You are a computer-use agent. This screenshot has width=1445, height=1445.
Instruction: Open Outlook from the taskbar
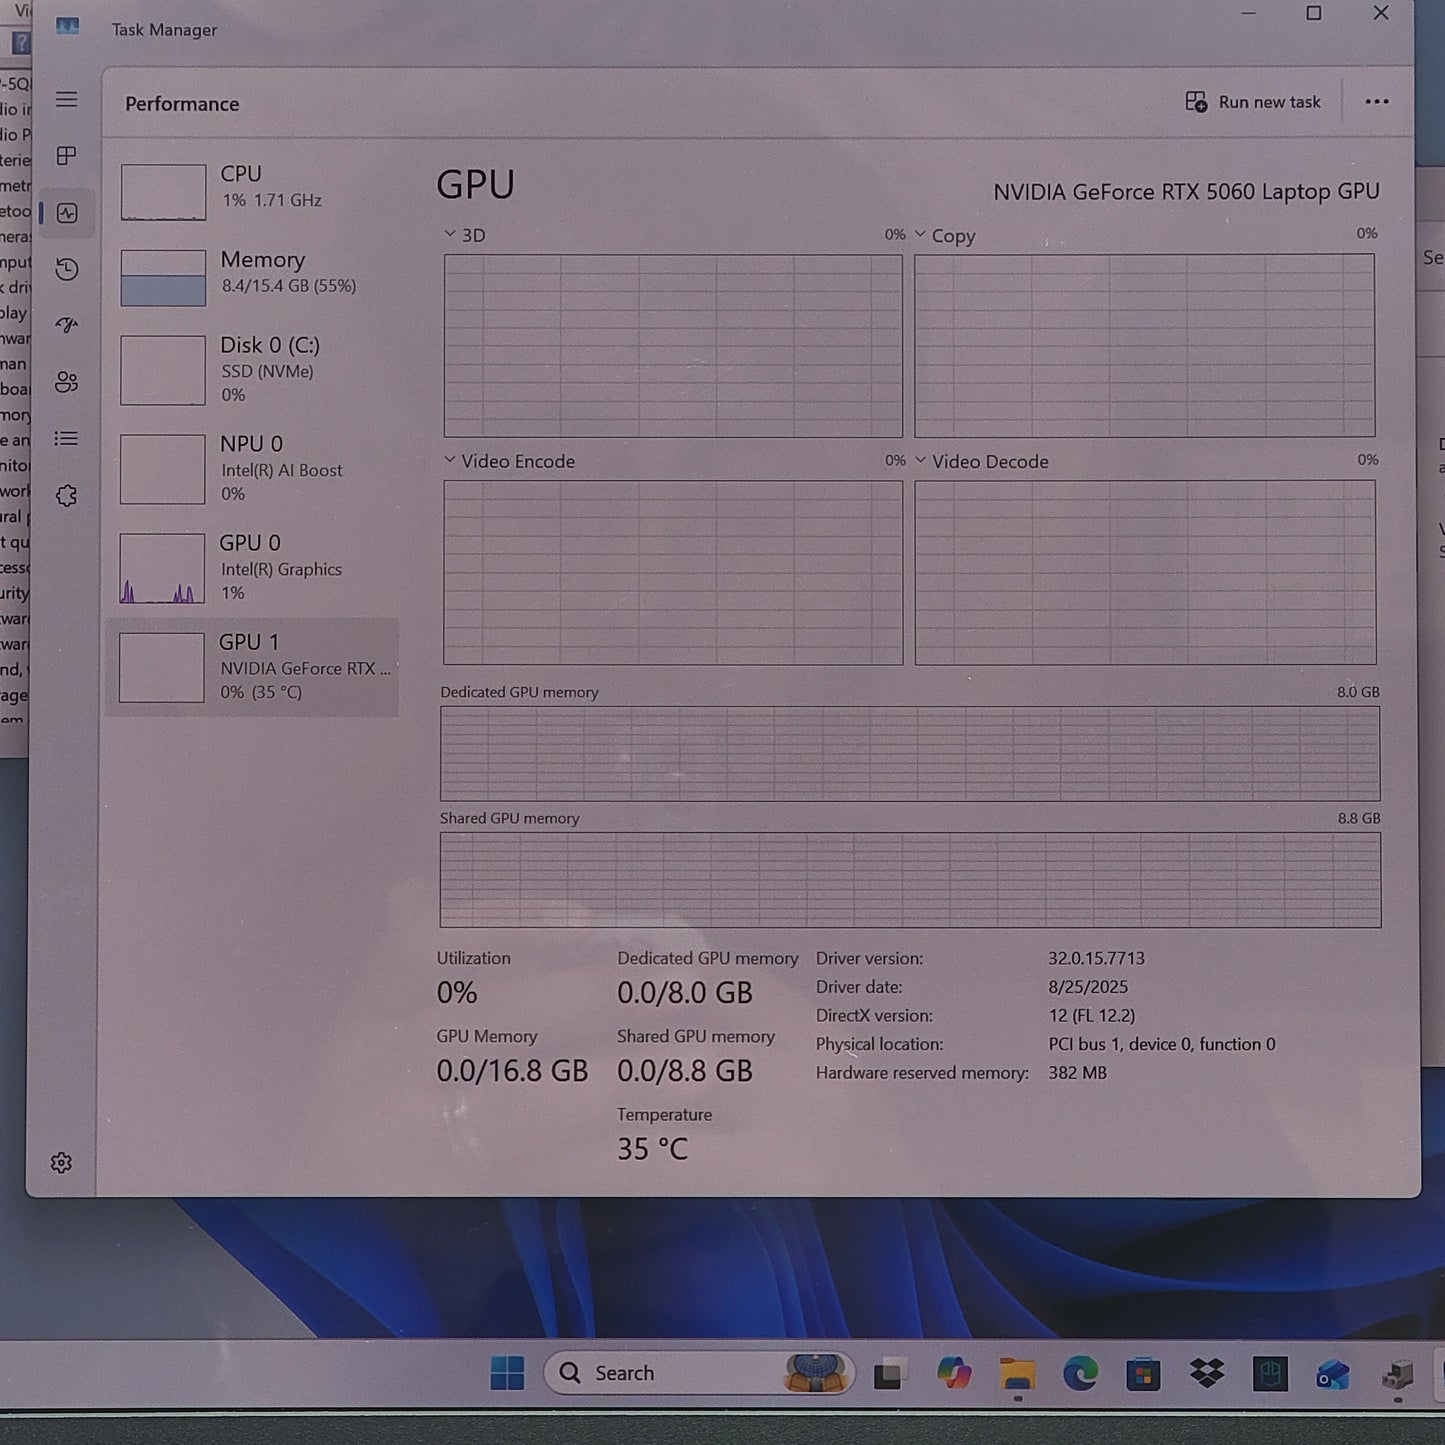coord(1333,1374)
